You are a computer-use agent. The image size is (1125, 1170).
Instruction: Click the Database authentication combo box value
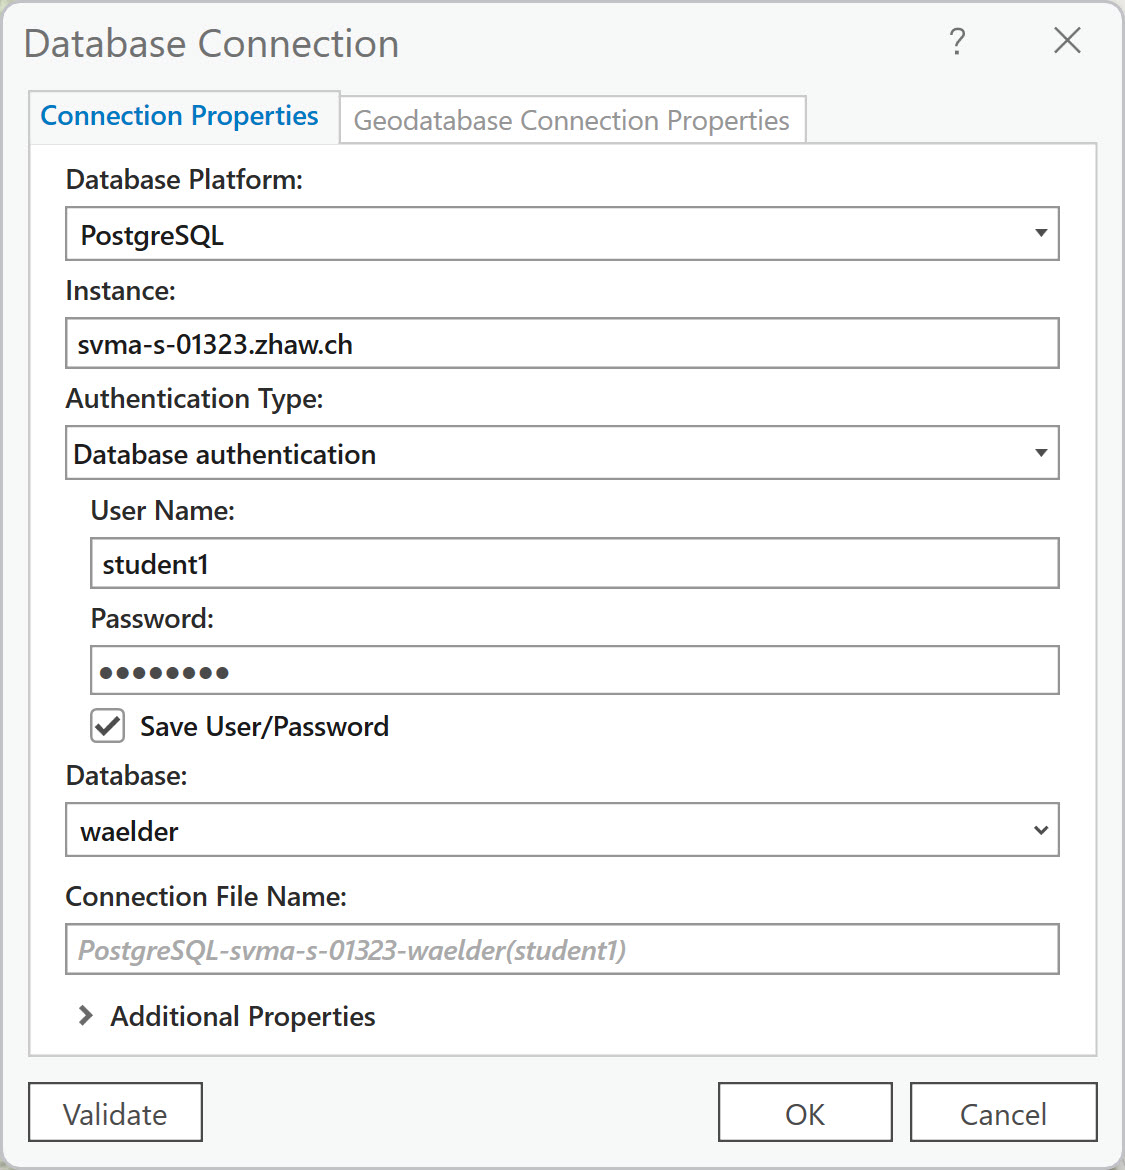point(225,455)
